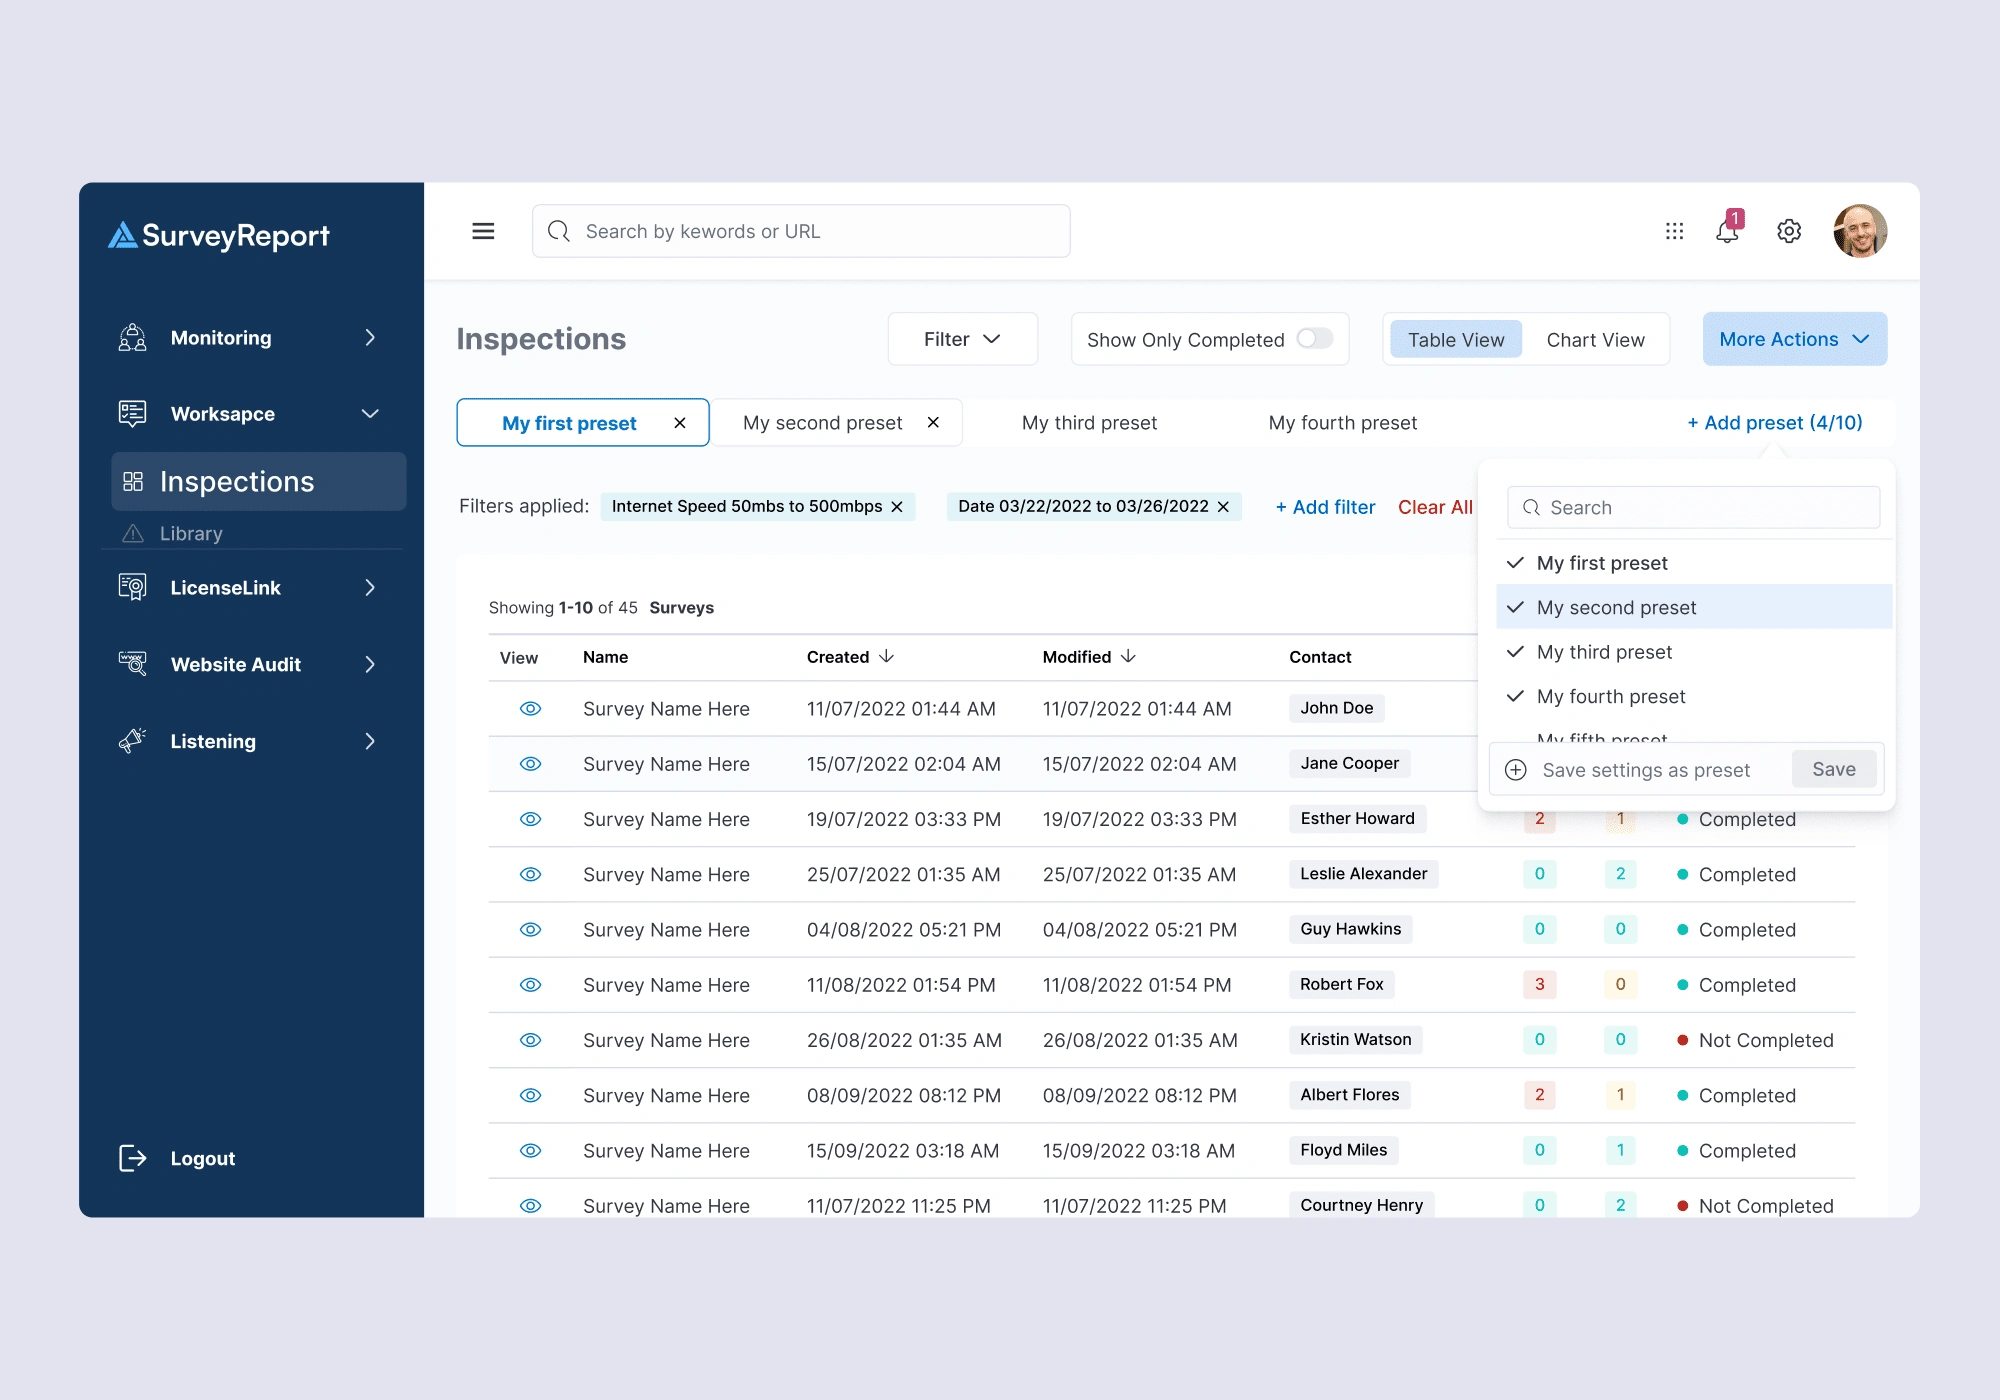
Task: Click Clear All filters
Action: [x=1435, y=507]
